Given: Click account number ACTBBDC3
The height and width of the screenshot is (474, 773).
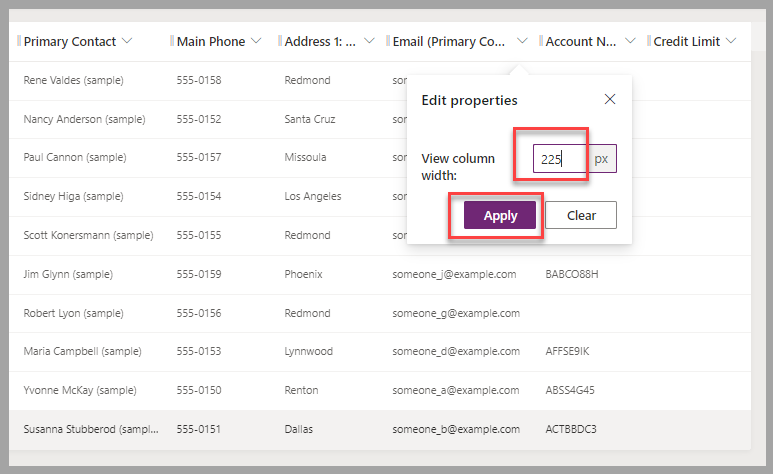Looking at the screenshot, I should tap(571, 429).
